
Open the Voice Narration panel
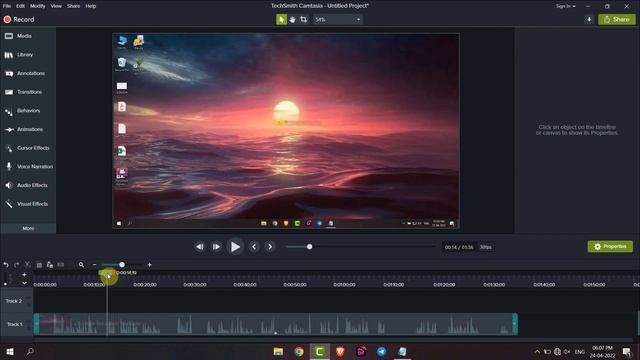(x=28, y=167)
